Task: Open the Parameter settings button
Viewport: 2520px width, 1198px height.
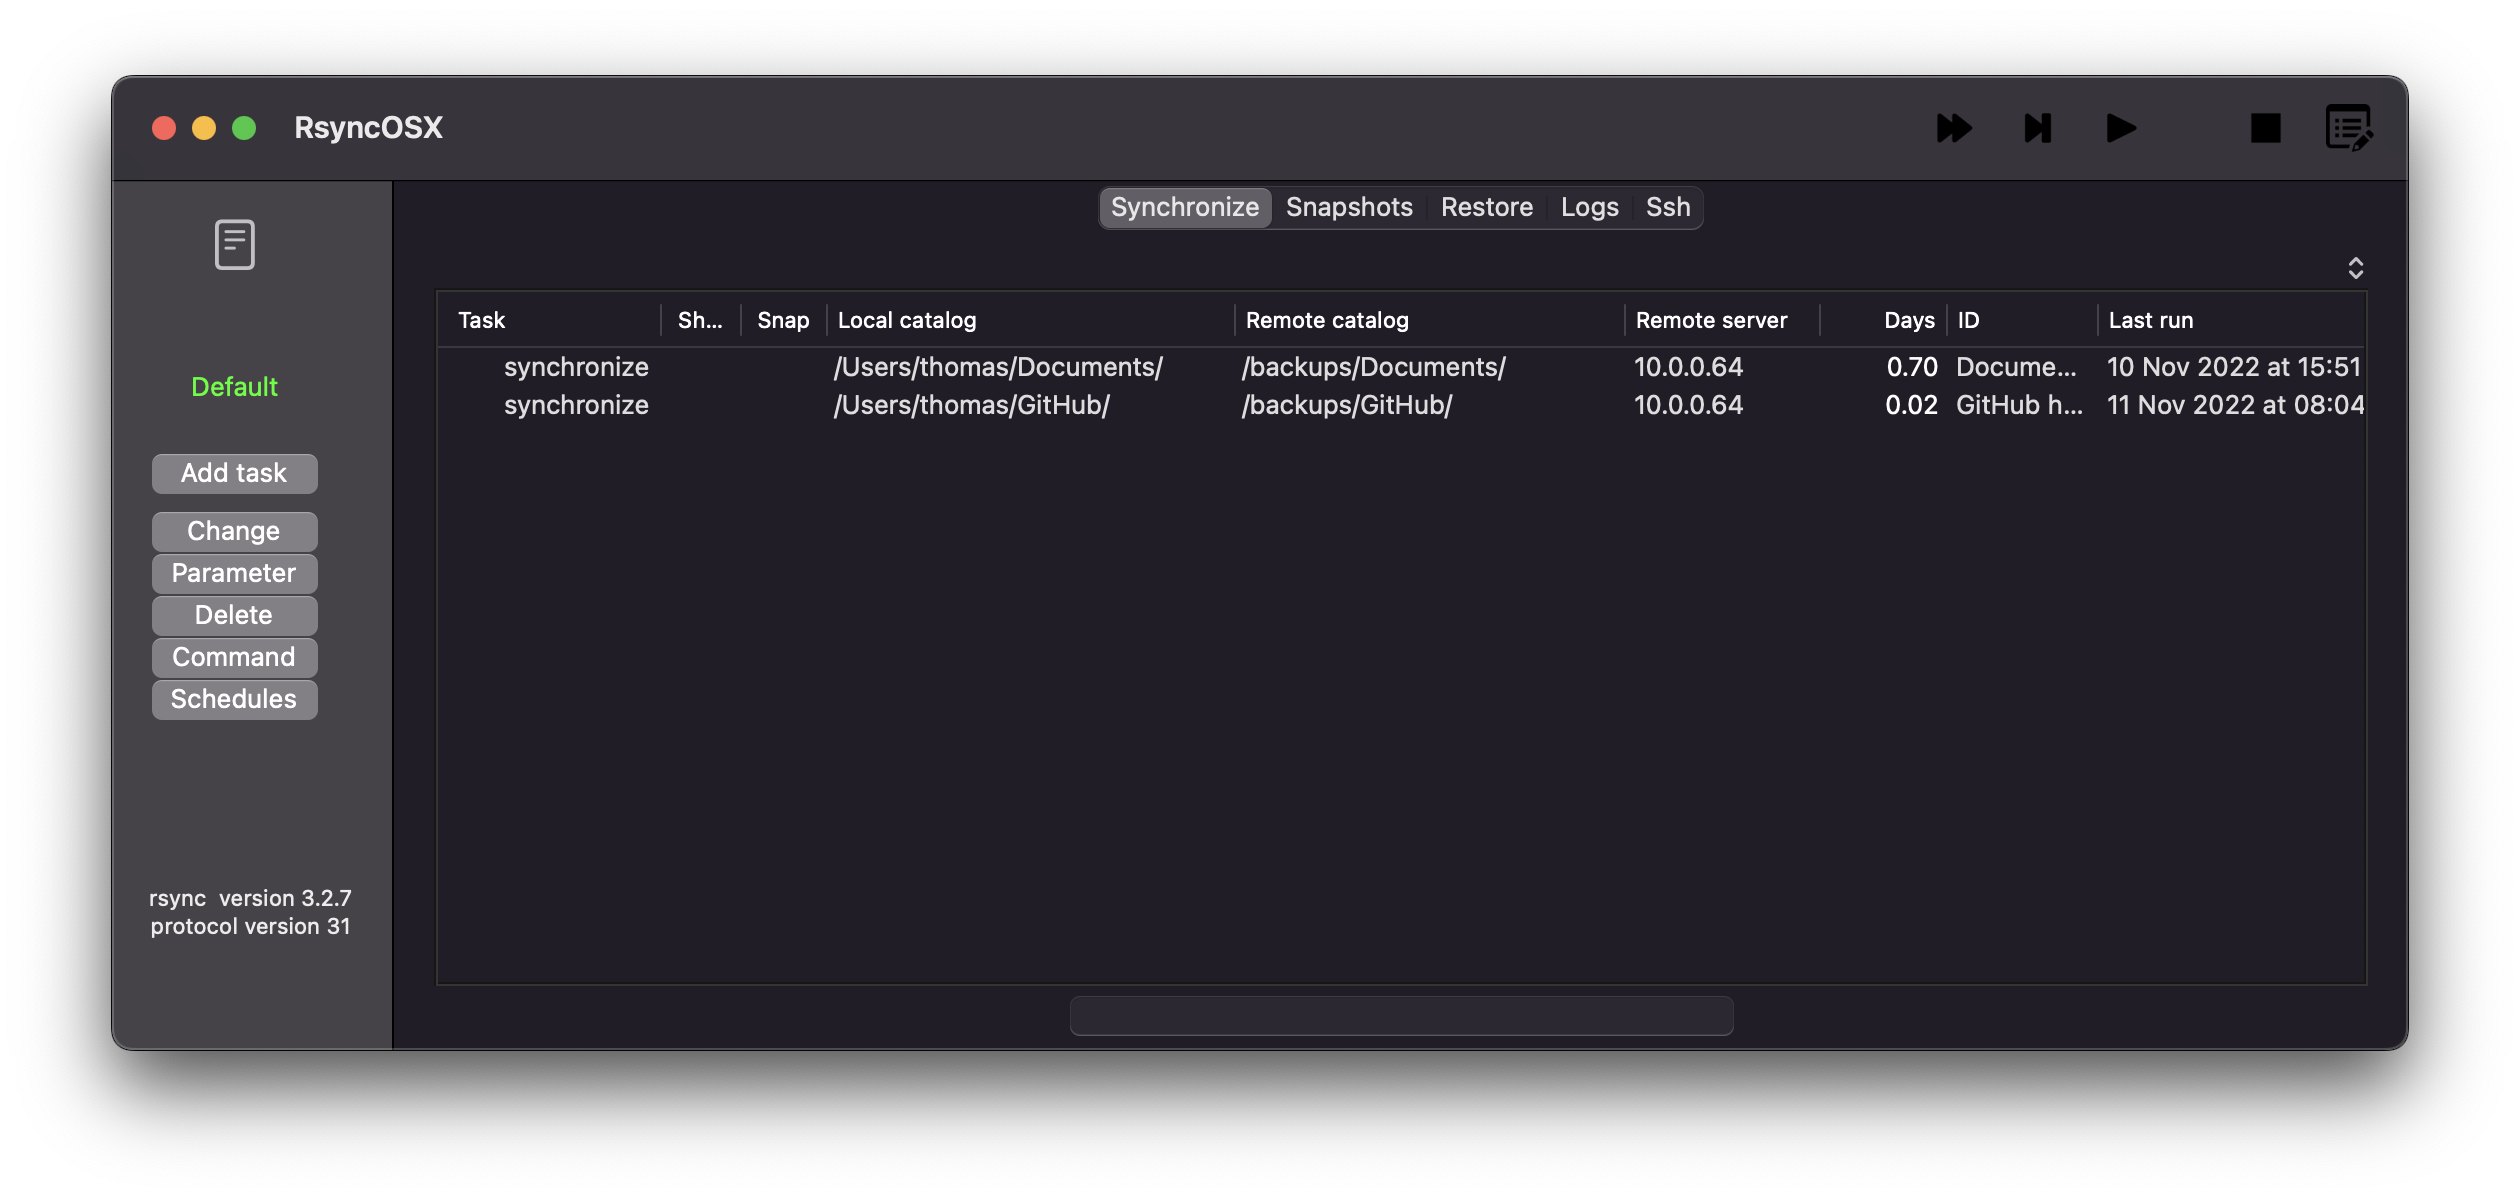Action: tap(234, 573)
